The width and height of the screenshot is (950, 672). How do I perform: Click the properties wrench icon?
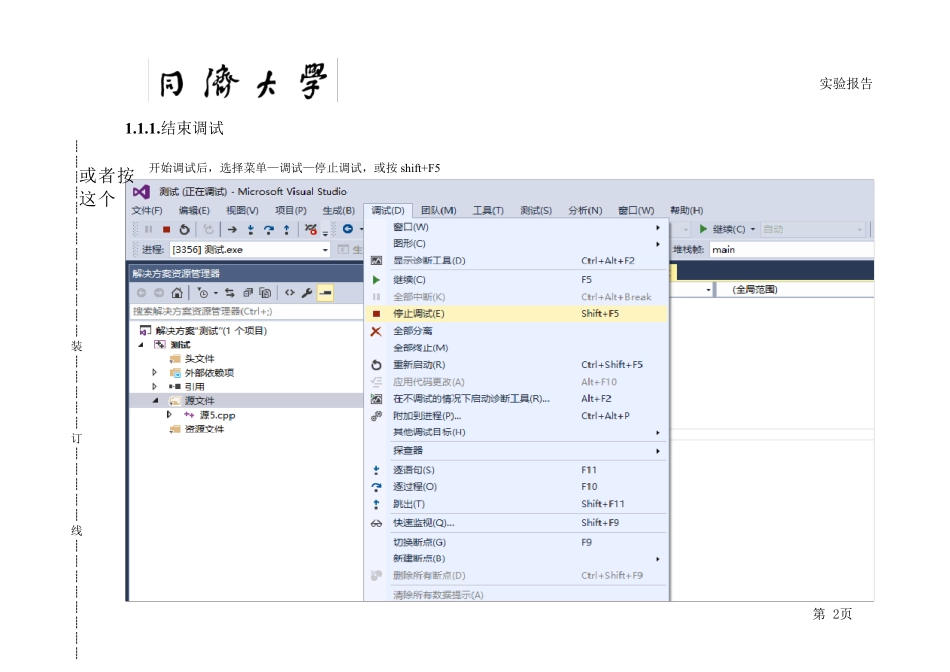pyautogui.click(x=307, y=293)
